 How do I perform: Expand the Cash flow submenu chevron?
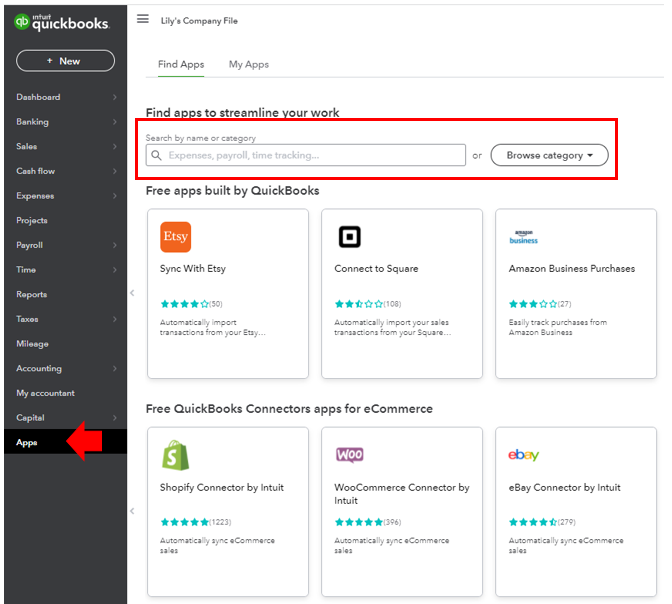pos(114,171)
